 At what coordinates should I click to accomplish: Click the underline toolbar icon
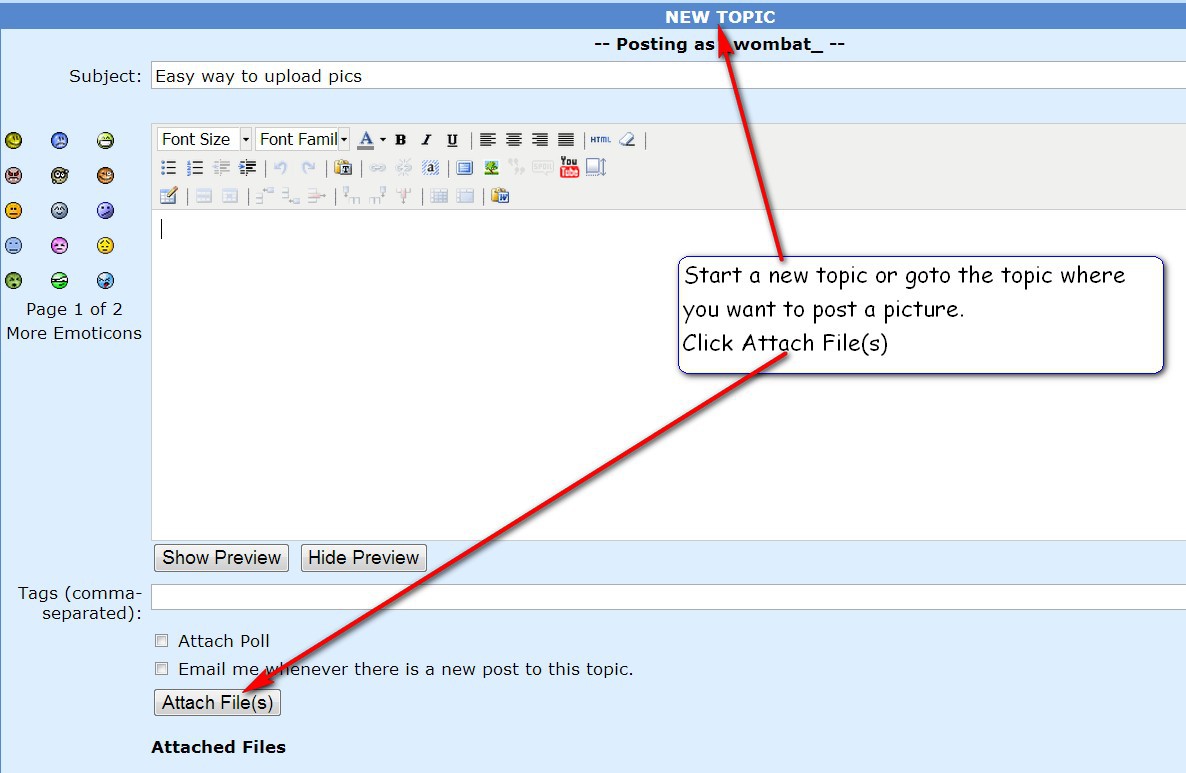coord(452,140)
